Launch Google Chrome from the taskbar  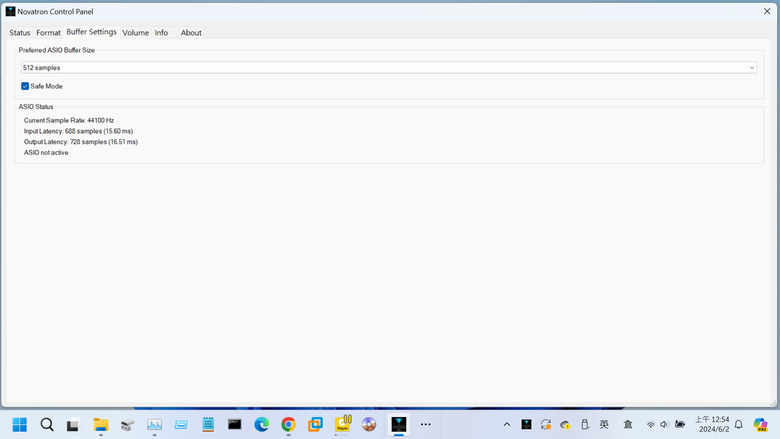click(x=289, y=425)
